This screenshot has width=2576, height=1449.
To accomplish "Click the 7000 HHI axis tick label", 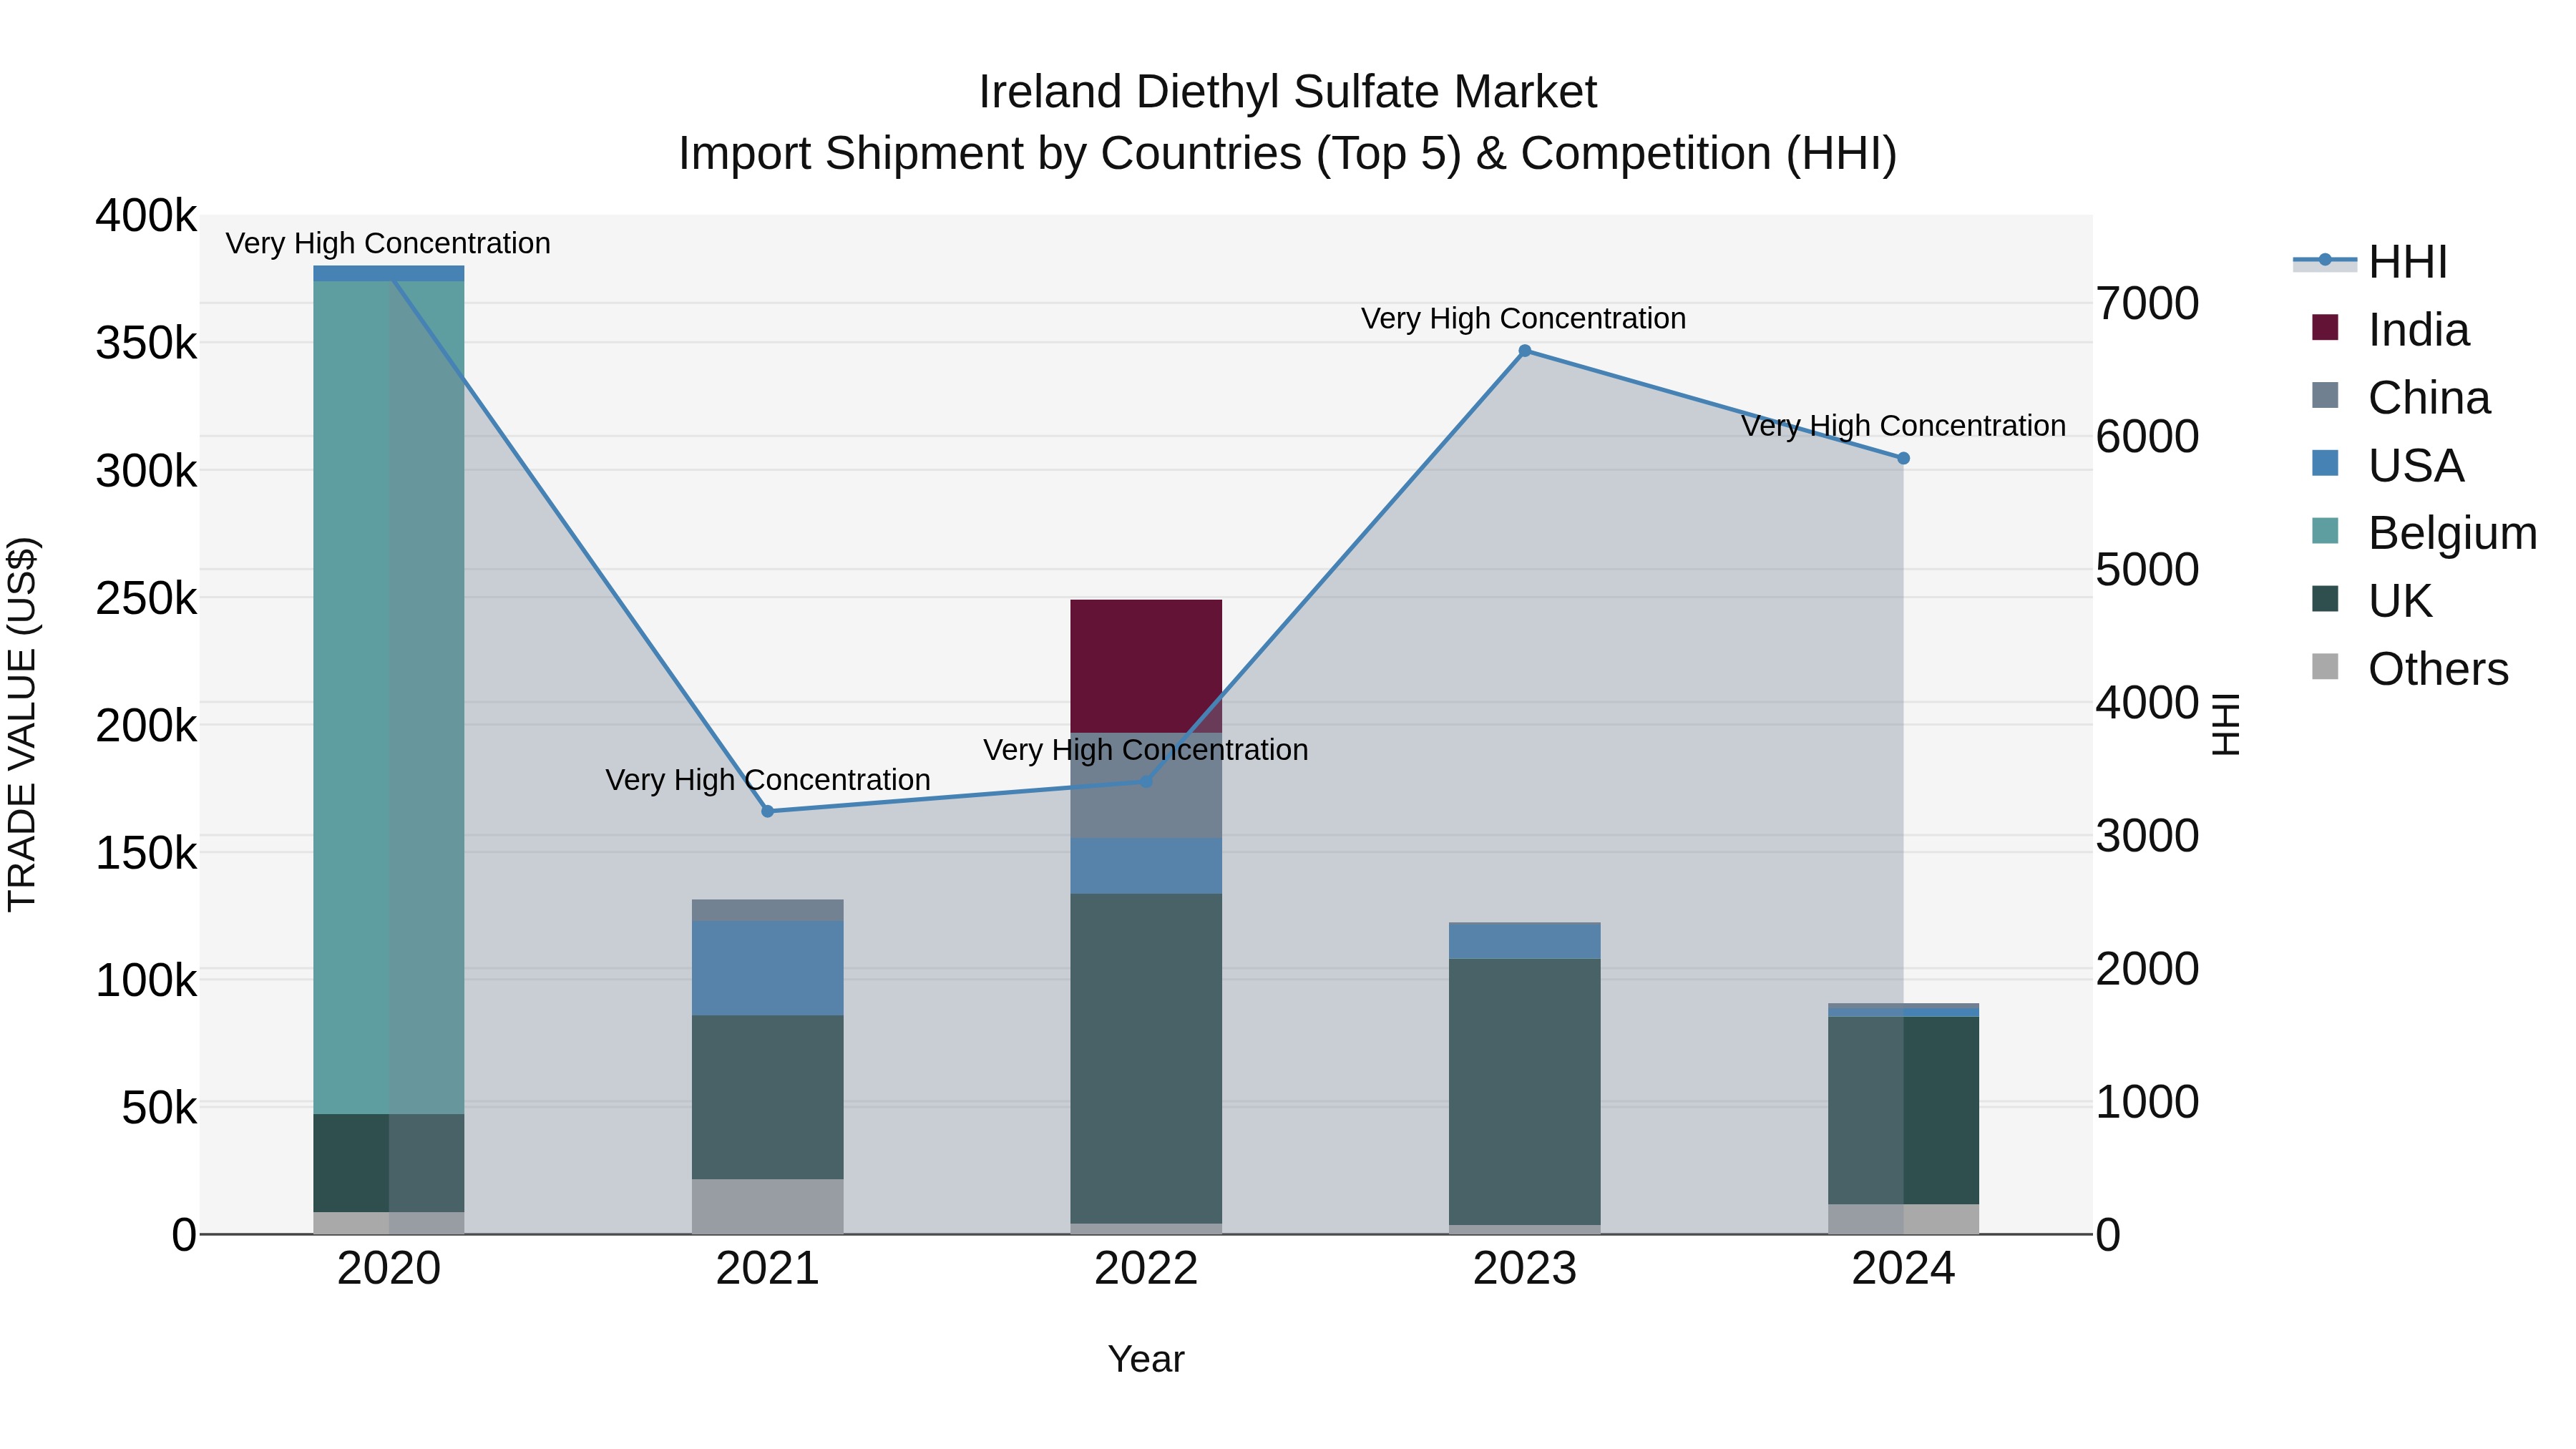I will pos(2147,303).
